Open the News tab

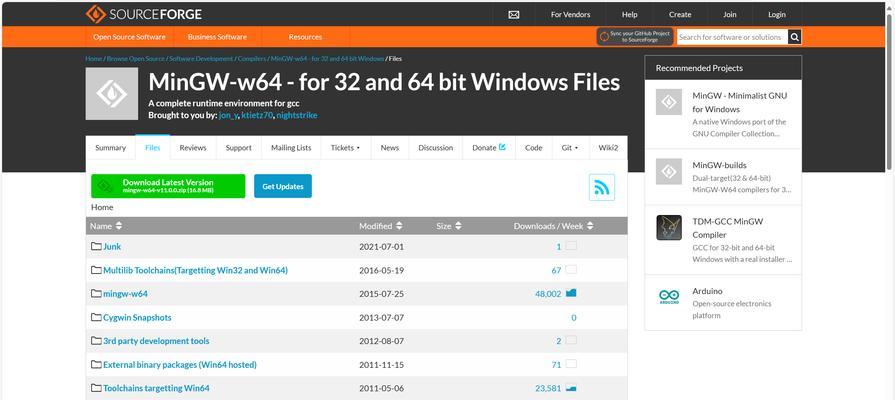(390, 147)
